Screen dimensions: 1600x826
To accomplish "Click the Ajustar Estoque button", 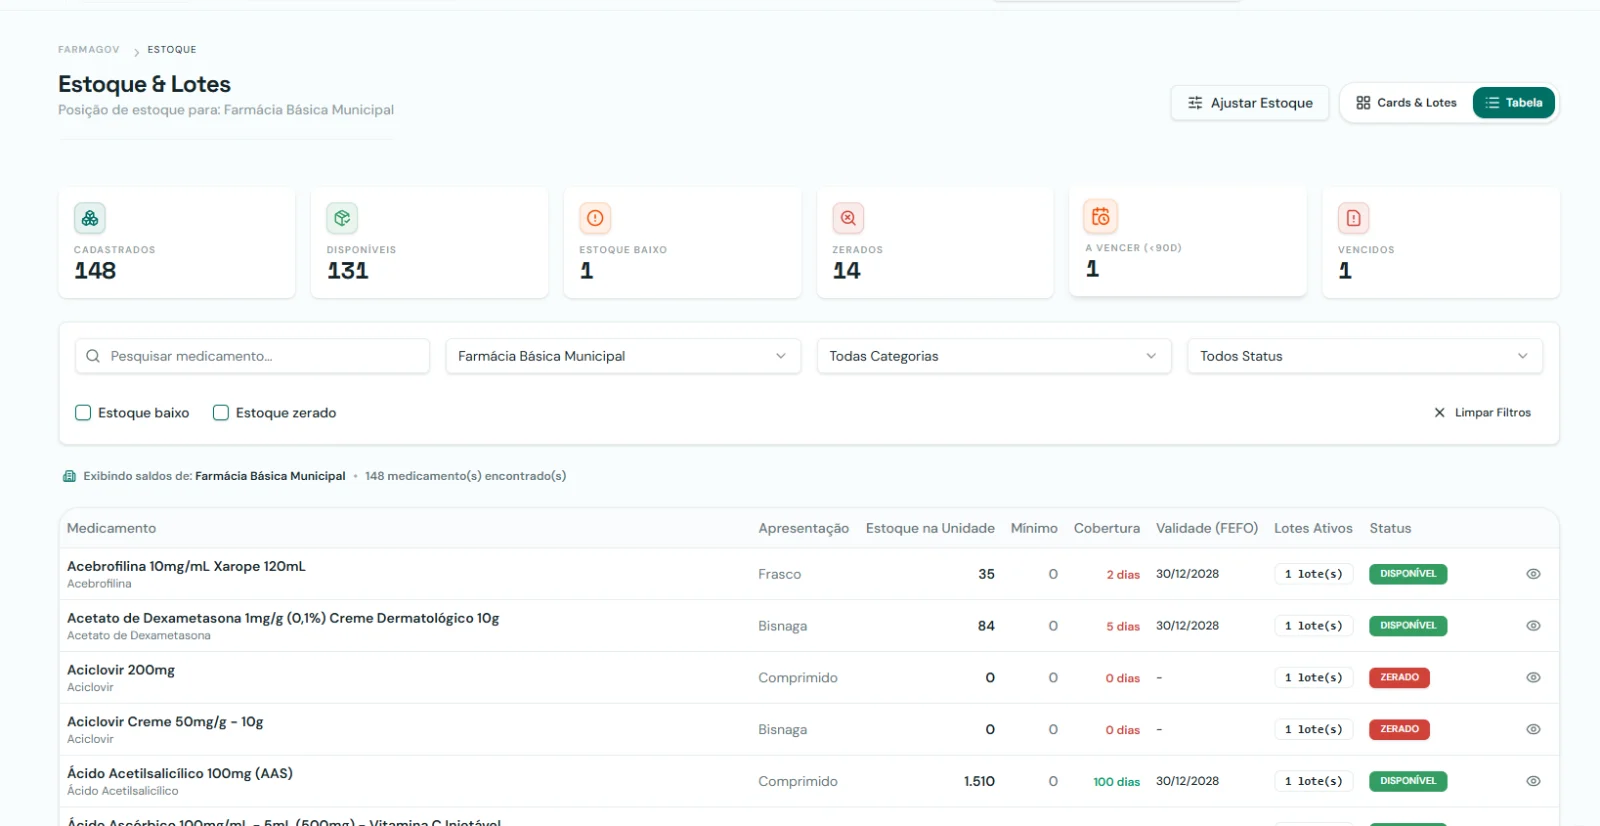I will (1250, 103).
